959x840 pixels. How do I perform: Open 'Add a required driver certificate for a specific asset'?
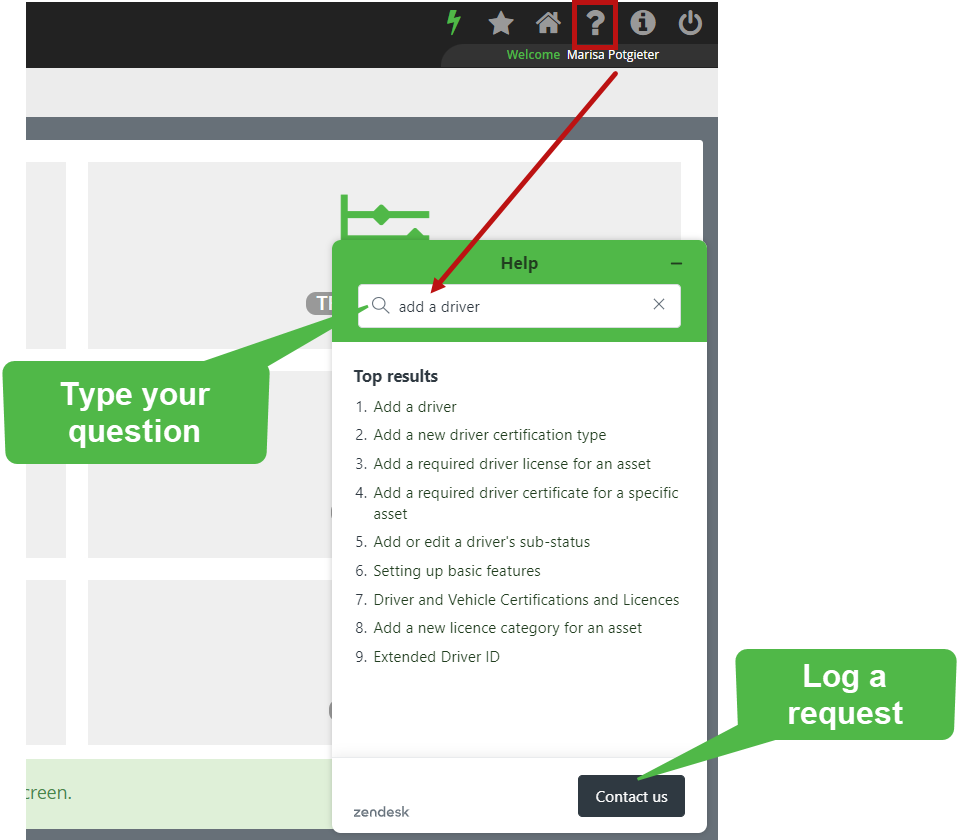tap(526, 503)
